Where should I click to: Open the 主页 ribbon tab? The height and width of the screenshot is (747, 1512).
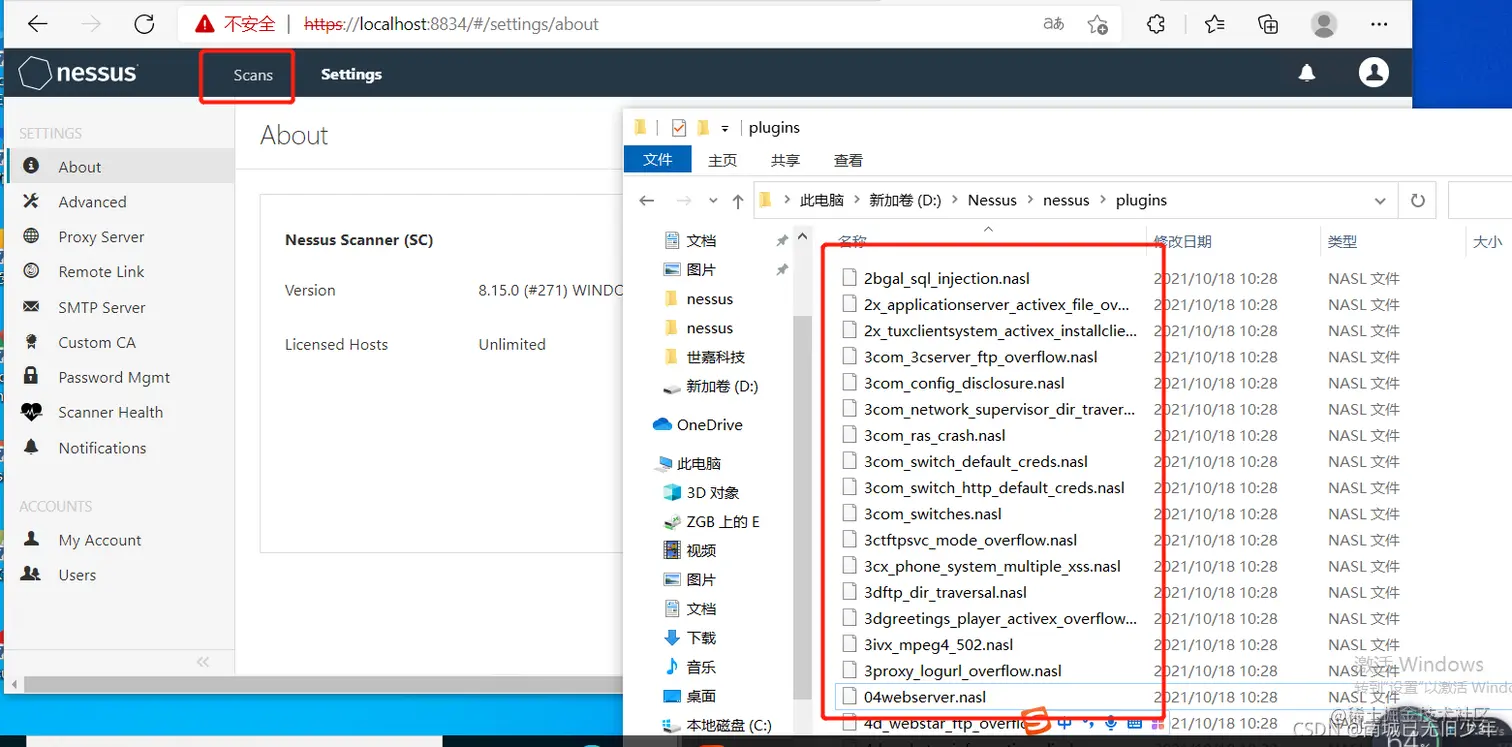(x=722, y=160)
